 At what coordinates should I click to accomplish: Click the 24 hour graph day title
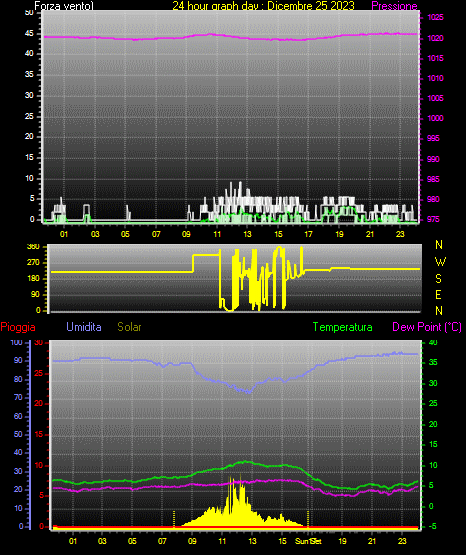pos(264,6)
